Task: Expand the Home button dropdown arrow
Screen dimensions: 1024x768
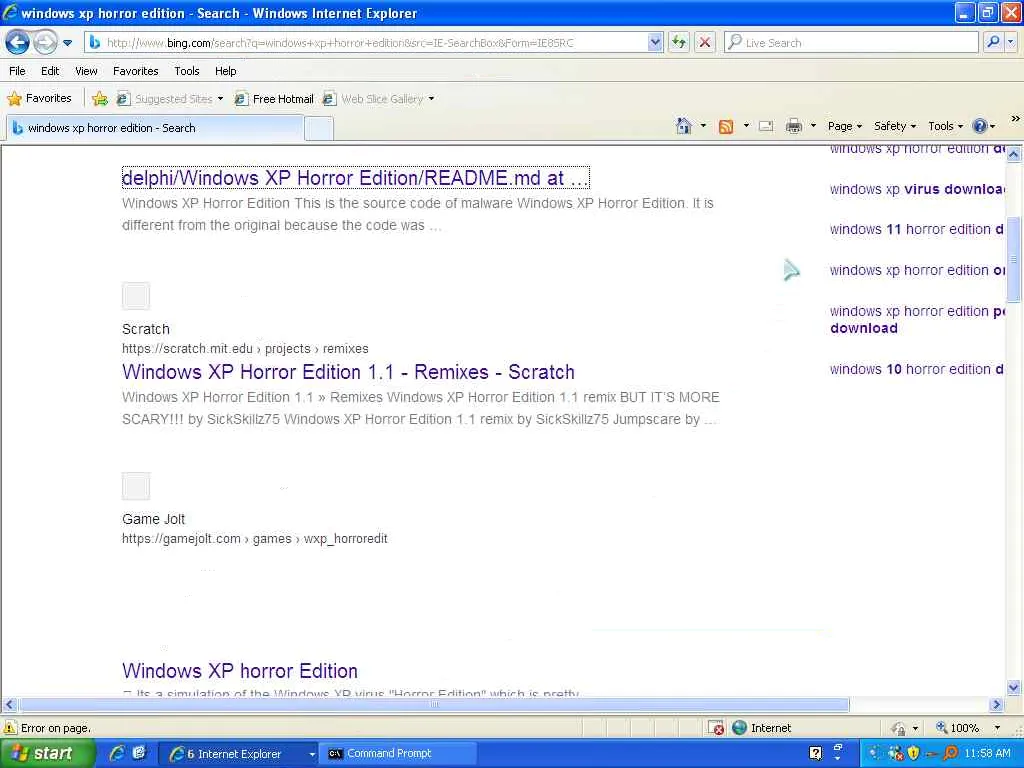Action: click(703, 125)
